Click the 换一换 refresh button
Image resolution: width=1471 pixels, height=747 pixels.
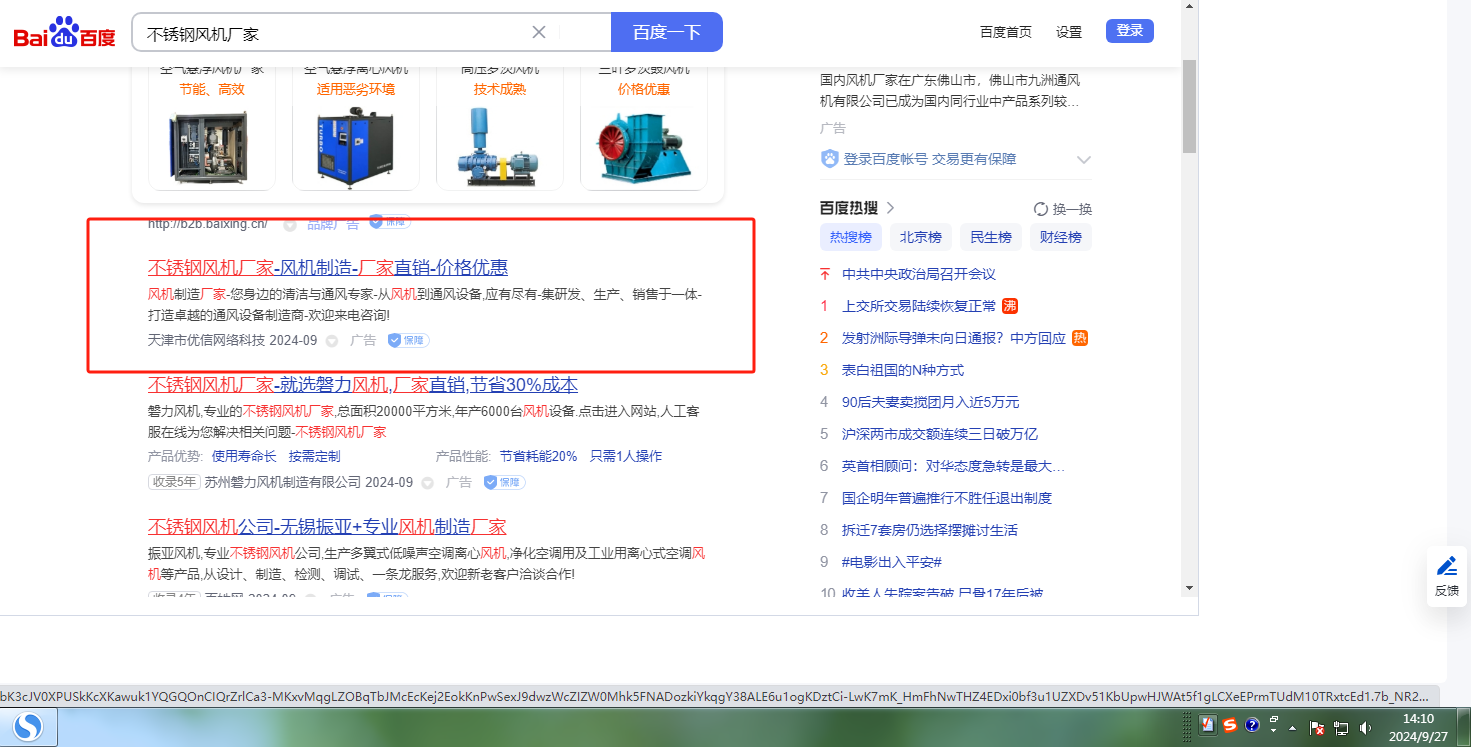pyautogui.click(x=1063, y=209)
